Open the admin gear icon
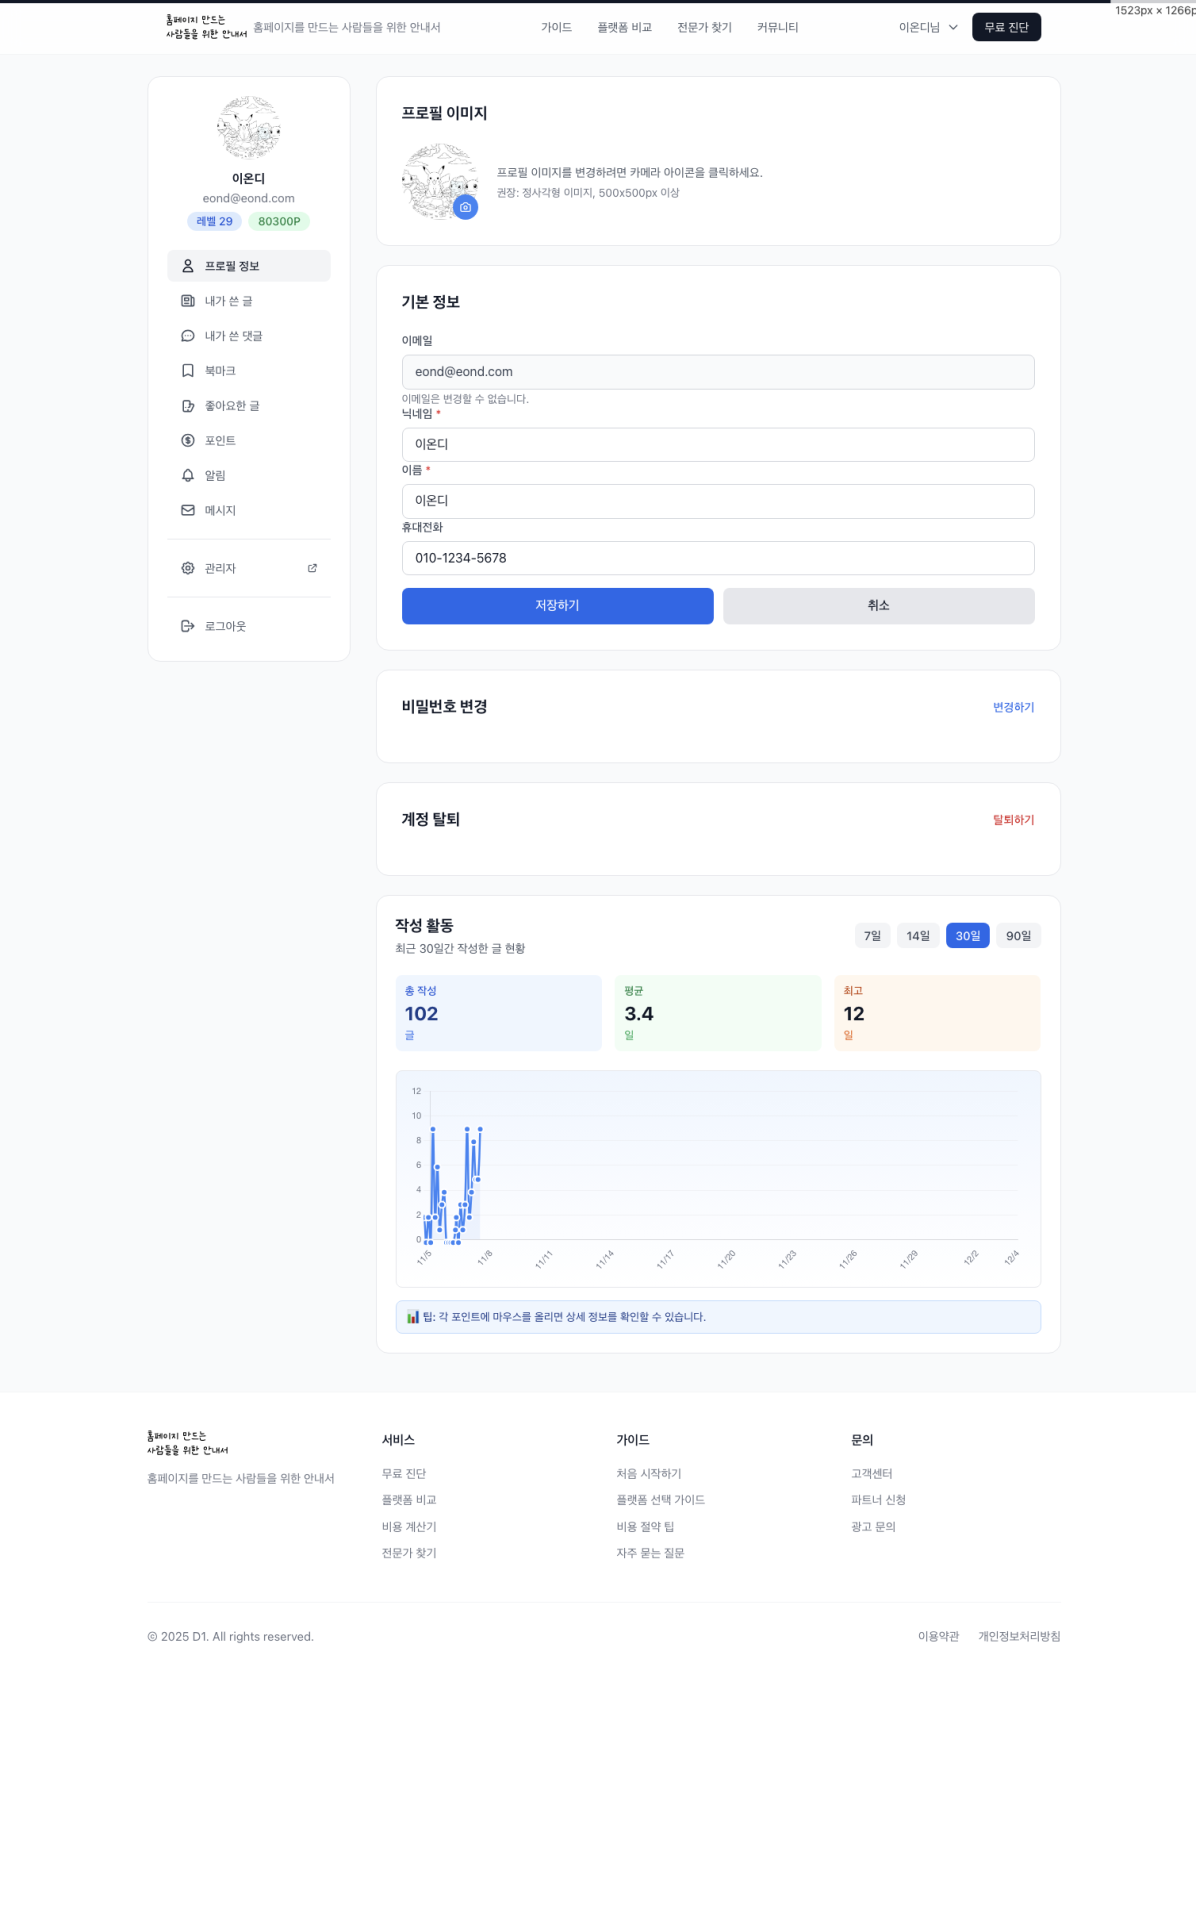 tap(188, 568)
